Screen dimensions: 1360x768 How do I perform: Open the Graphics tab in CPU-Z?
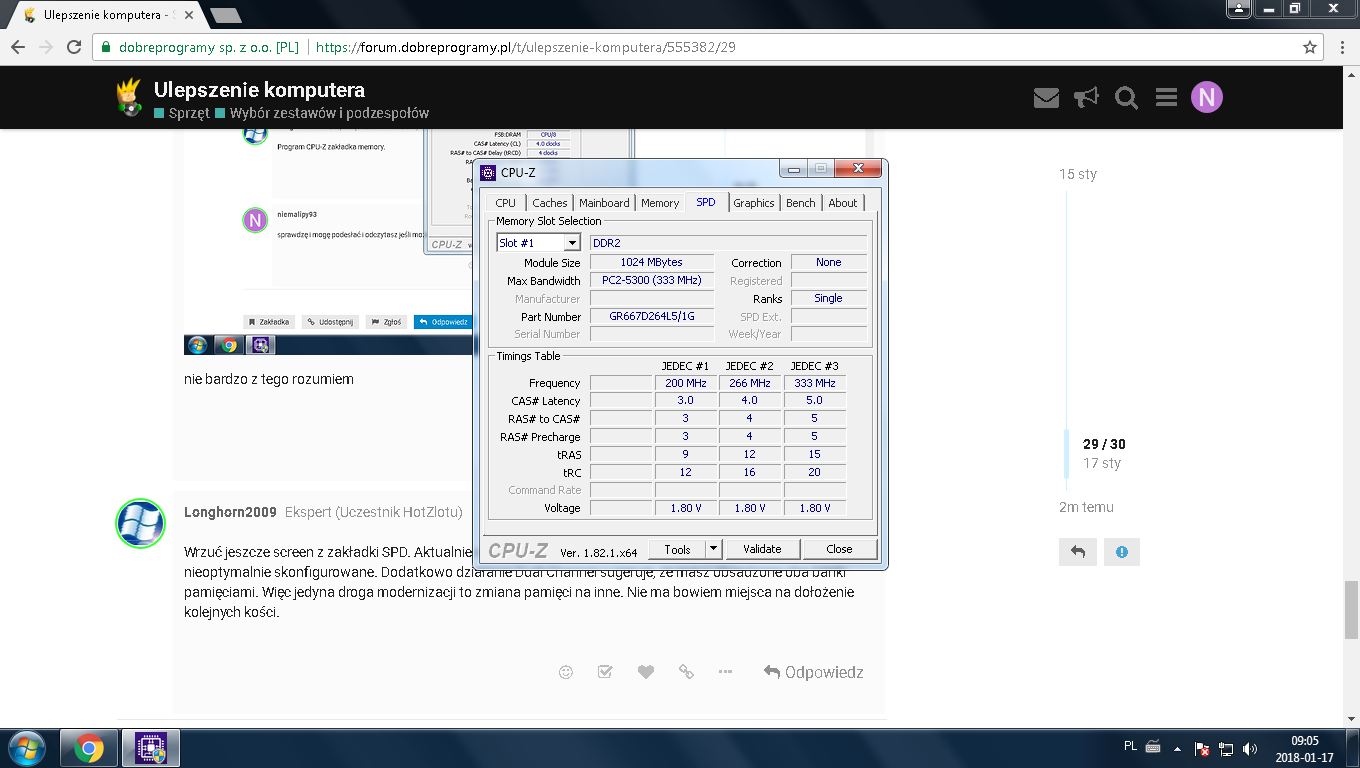[x=754, y=203]
